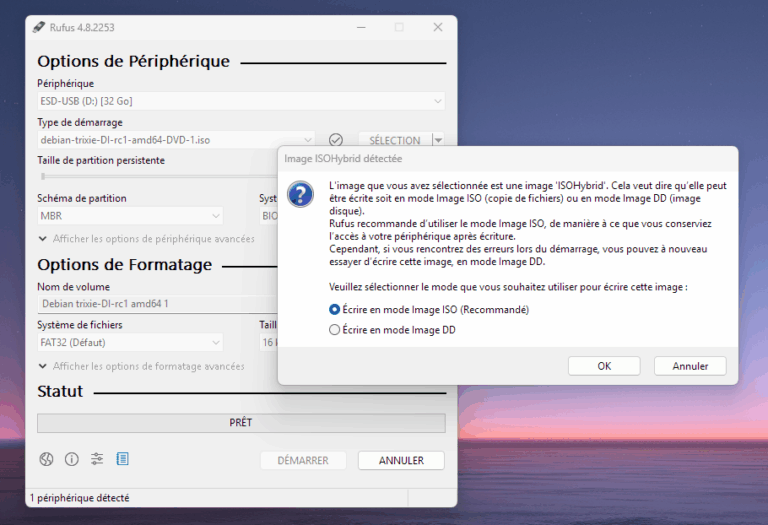Open the SÉLECTION split-button arrow
This screenshot has height=525, width=768.
(438, 140)
